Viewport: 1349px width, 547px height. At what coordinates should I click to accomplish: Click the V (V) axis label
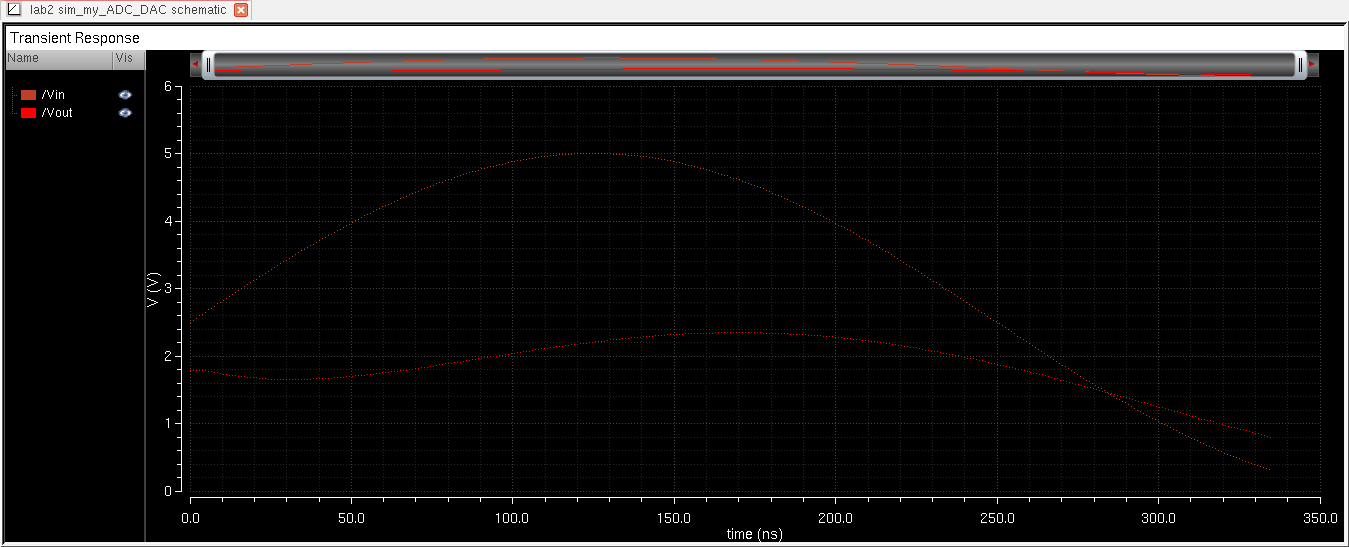point(154,288)
